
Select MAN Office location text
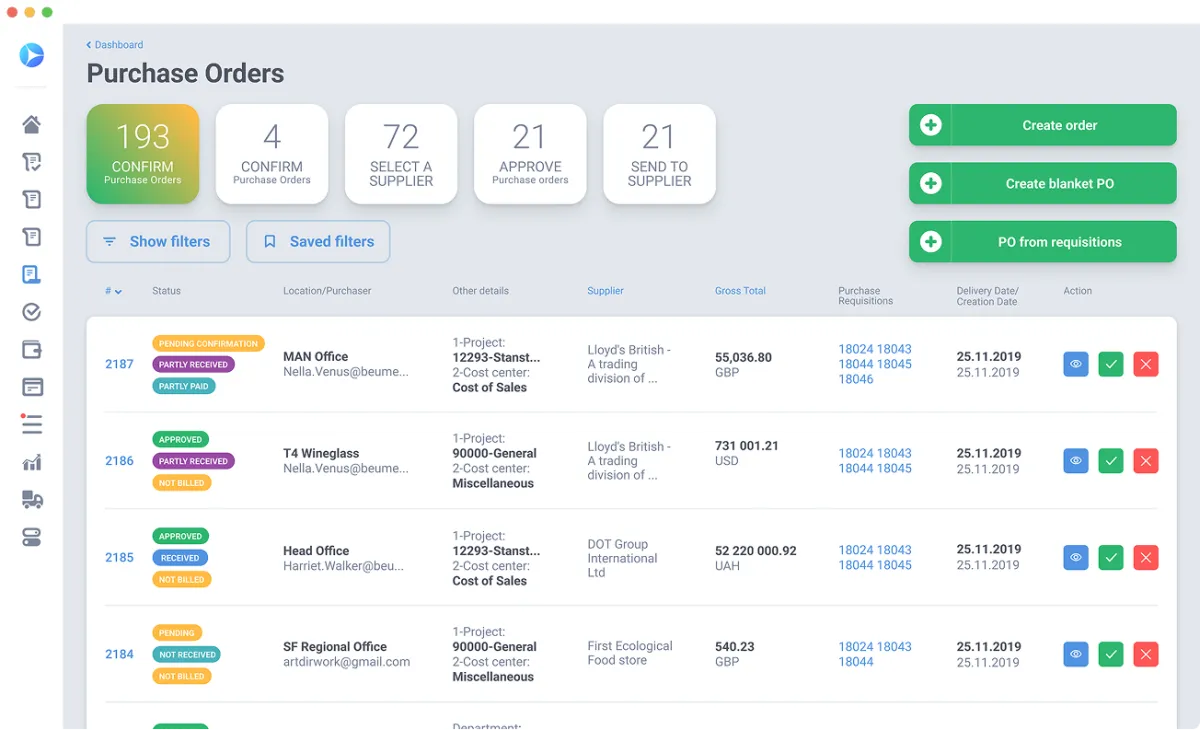click(x=316, y=357)
